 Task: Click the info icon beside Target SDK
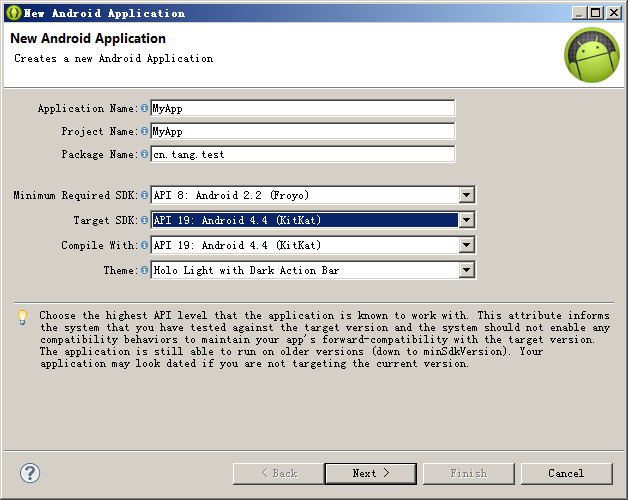pyautogui.click(x=145, y=220)
